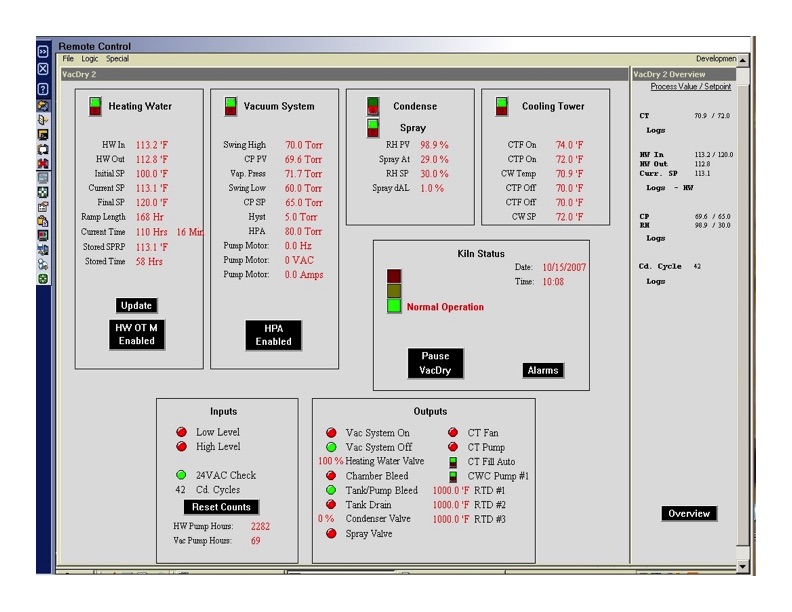Toggle the Spray switch under Condense
792x612 pixels.
373,127
